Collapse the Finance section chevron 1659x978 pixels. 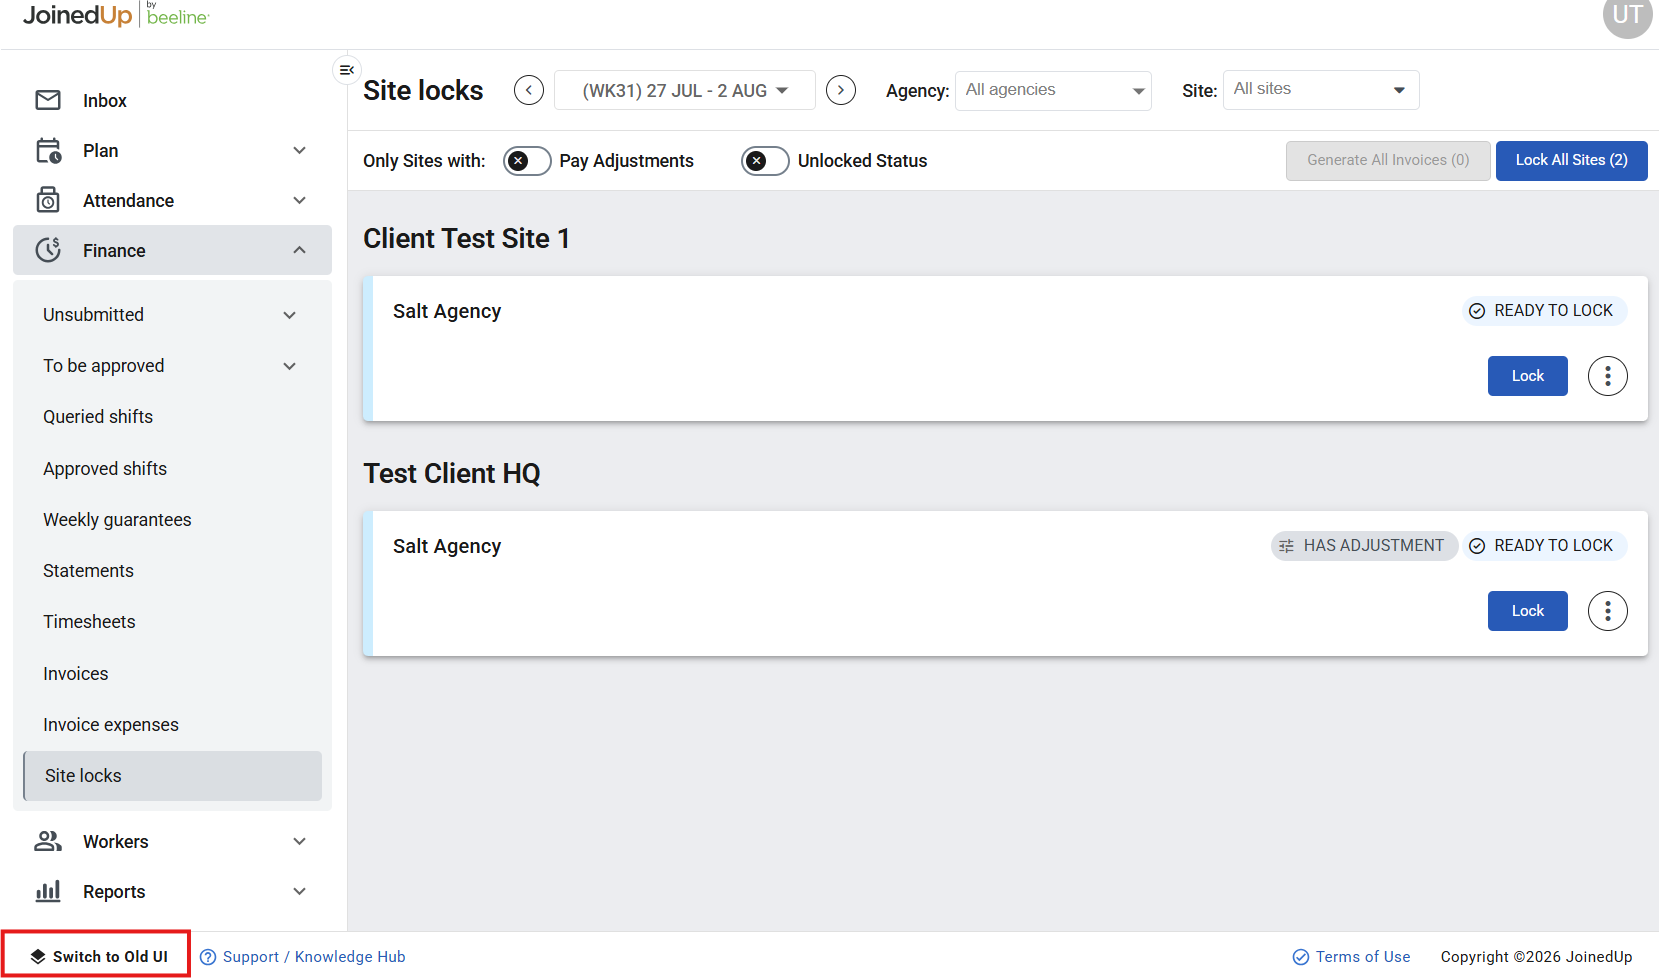point(300,250)
